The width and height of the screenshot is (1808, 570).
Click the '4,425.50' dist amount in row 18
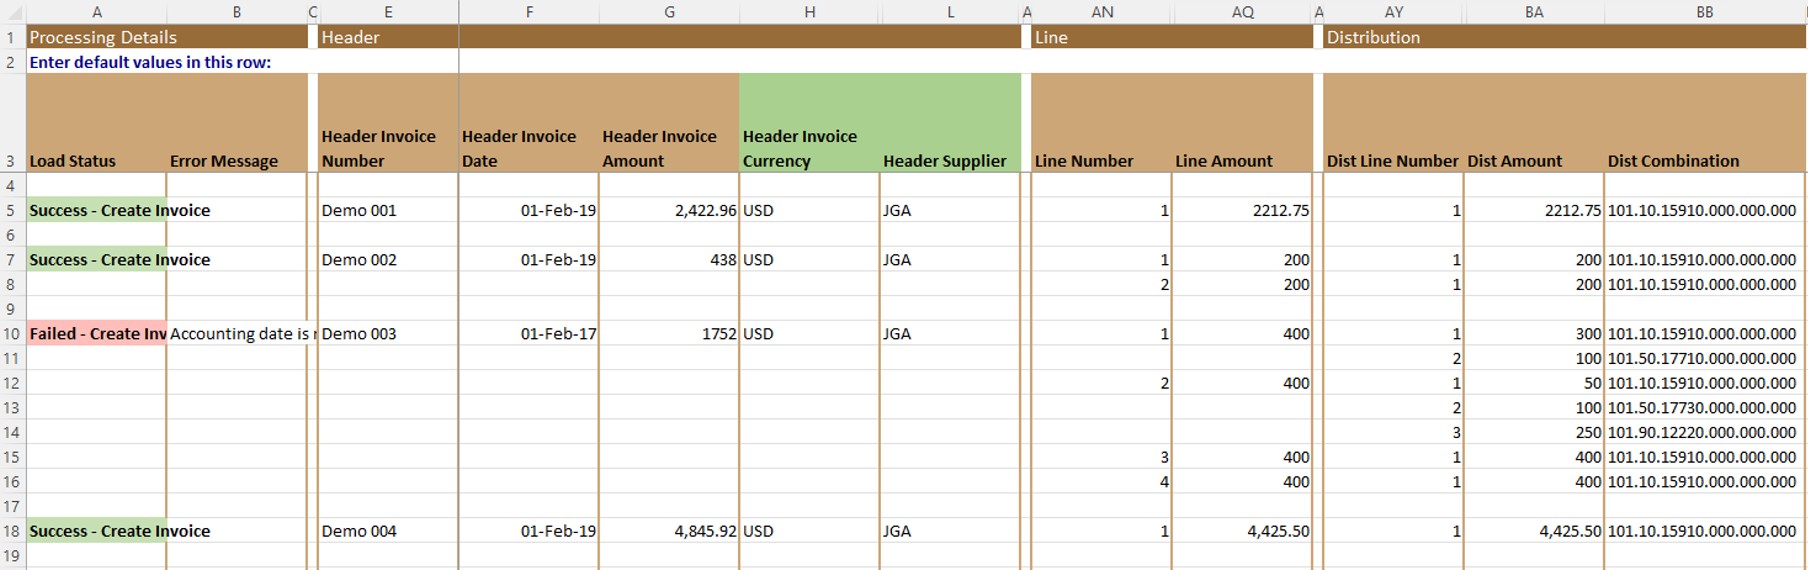(1534, 531)
